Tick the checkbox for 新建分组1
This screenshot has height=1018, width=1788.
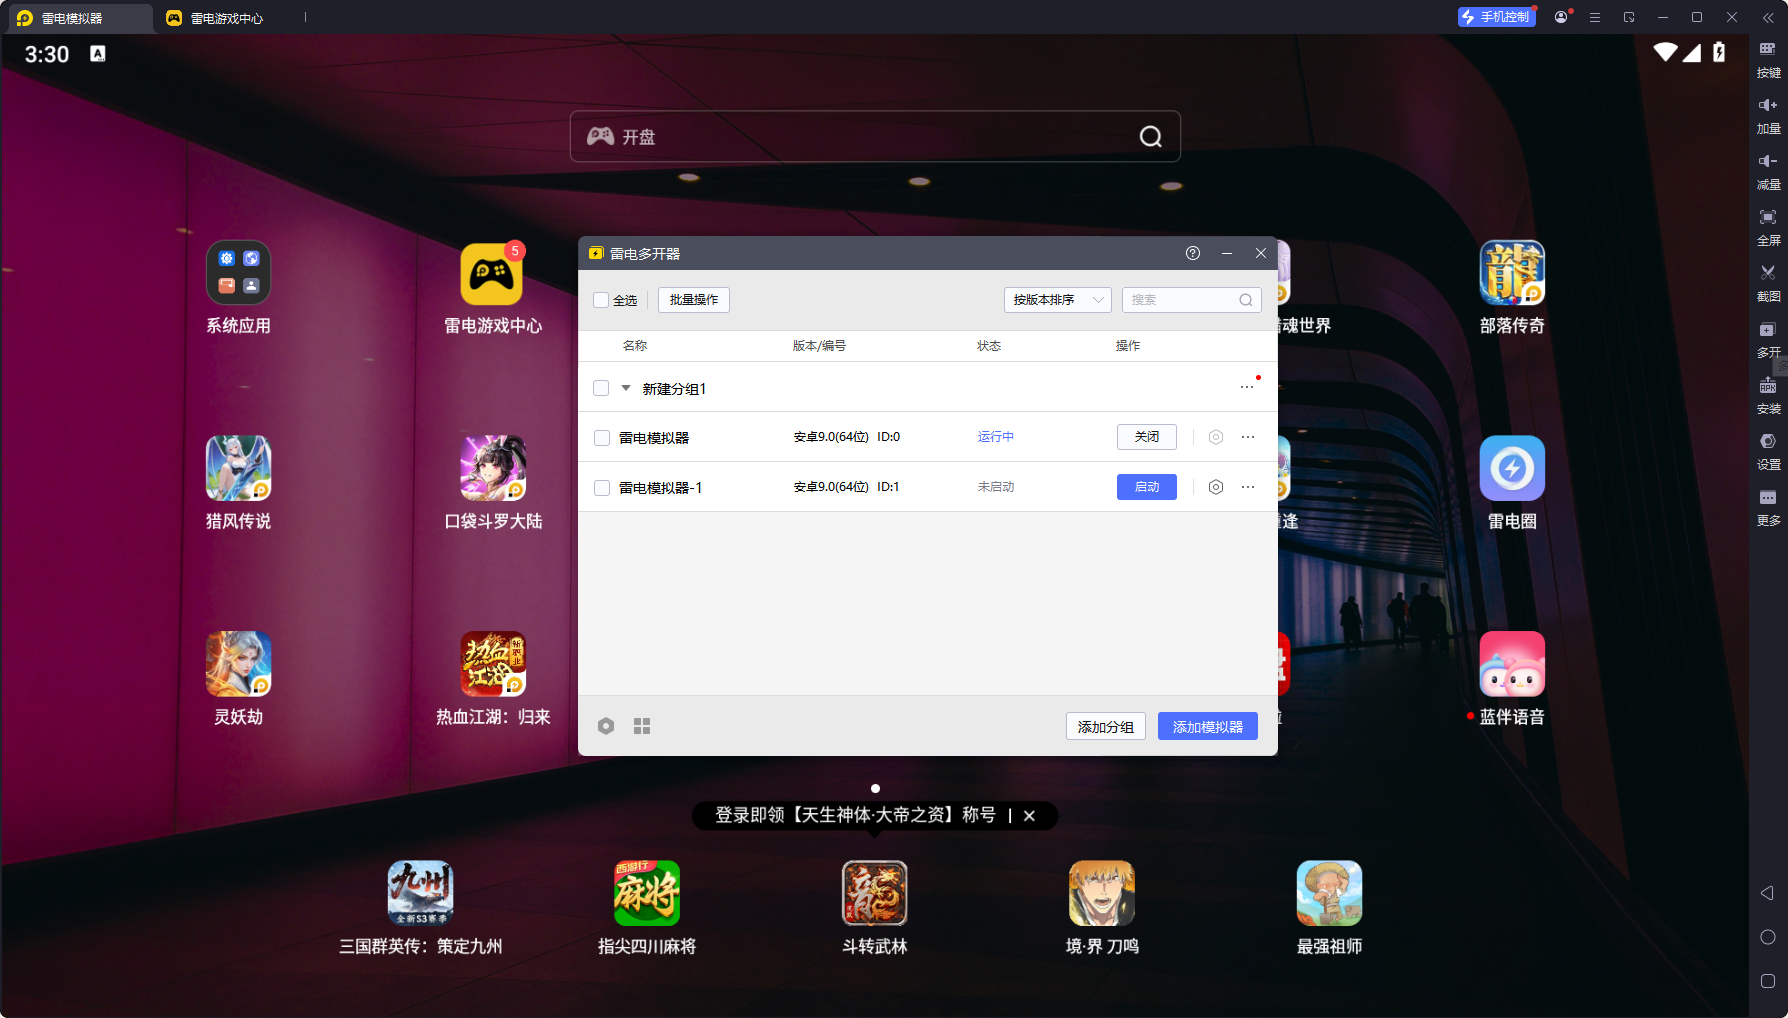pos(601,388)
